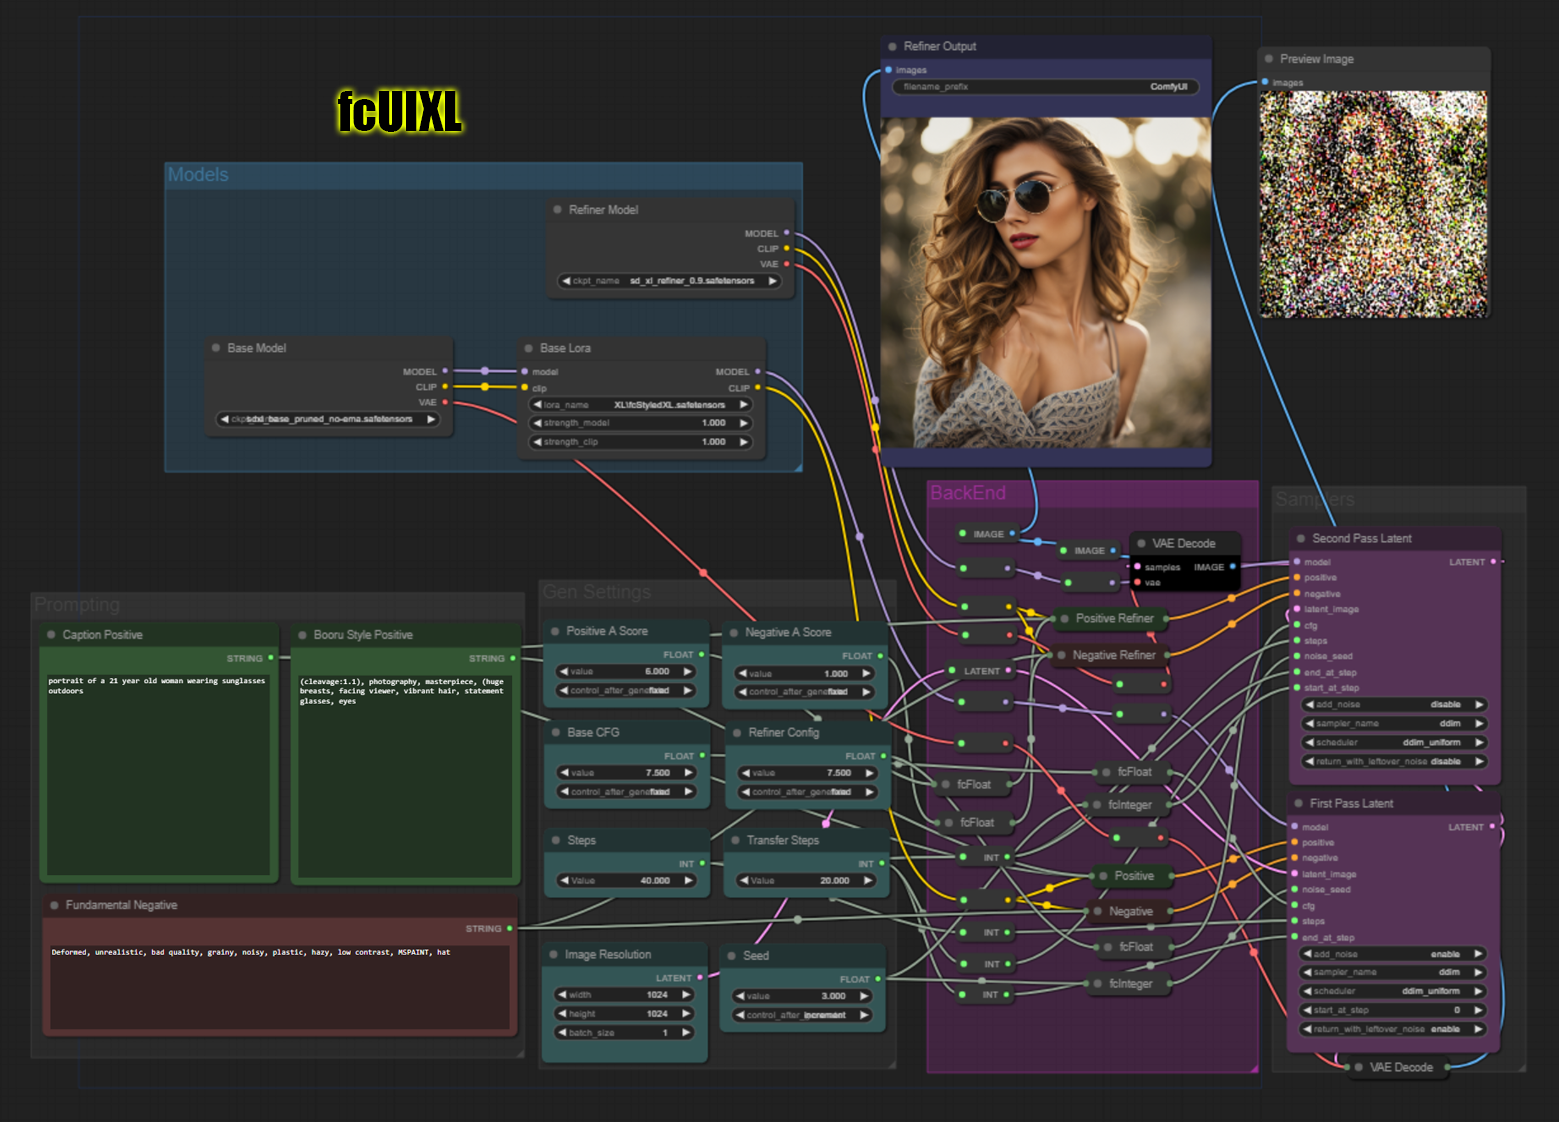Image resolution: width=1559 pixels, height=1122 pixels.
Task: Toggle return_with_leftover_noise in Second Pass Latent
Action: tap(1394, 762)
